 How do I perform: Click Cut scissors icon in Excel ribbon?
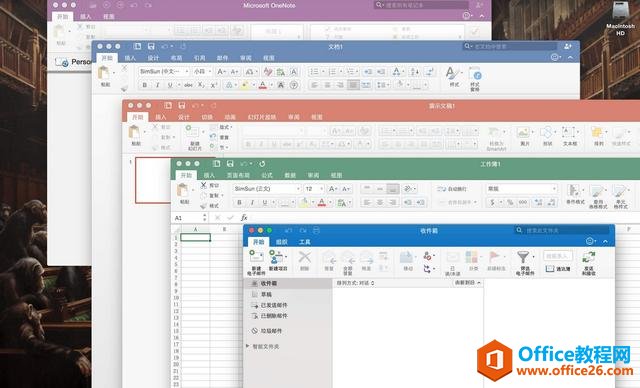[x=204, y=185]
